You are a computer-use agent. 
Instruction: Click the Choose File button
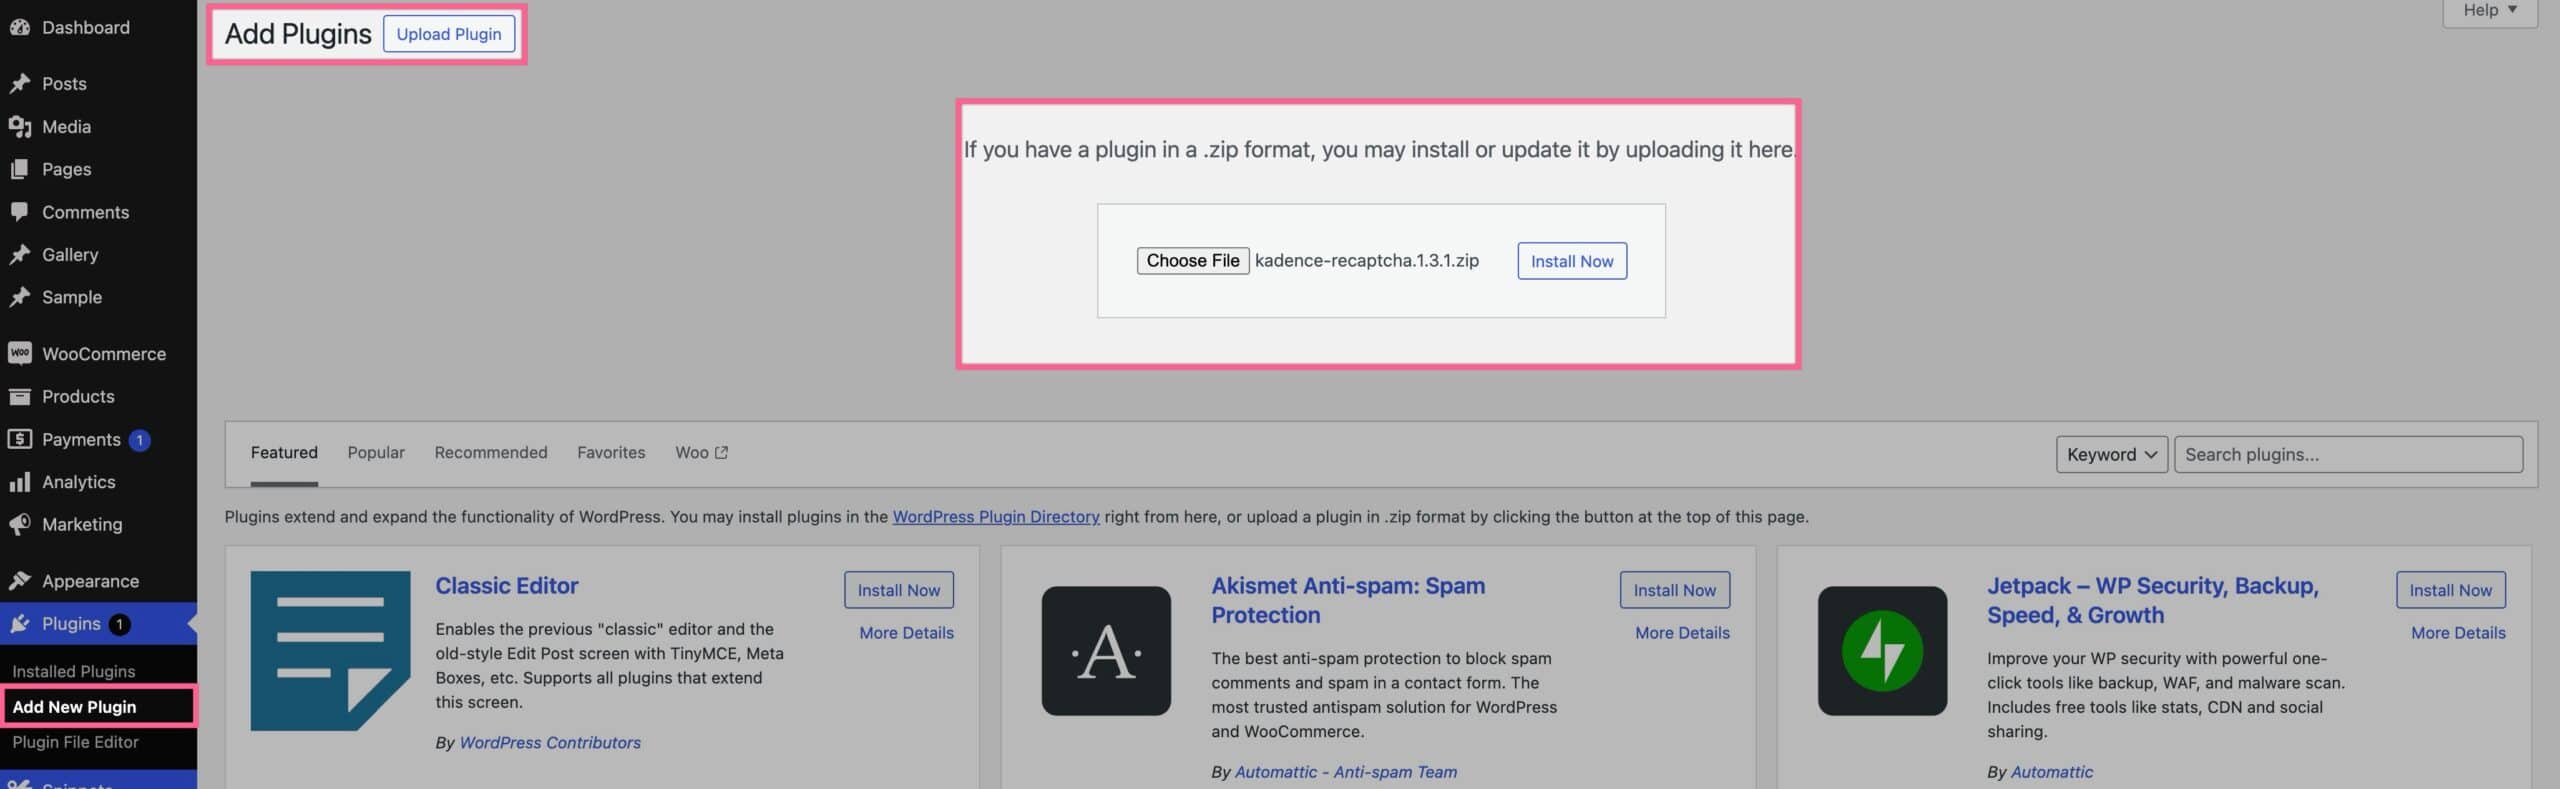pos(1193,261)
